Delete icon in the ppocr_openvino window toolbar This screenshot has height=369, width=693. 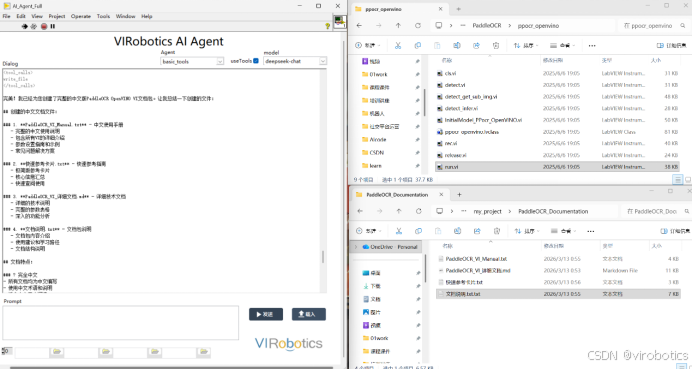[496, 46]
